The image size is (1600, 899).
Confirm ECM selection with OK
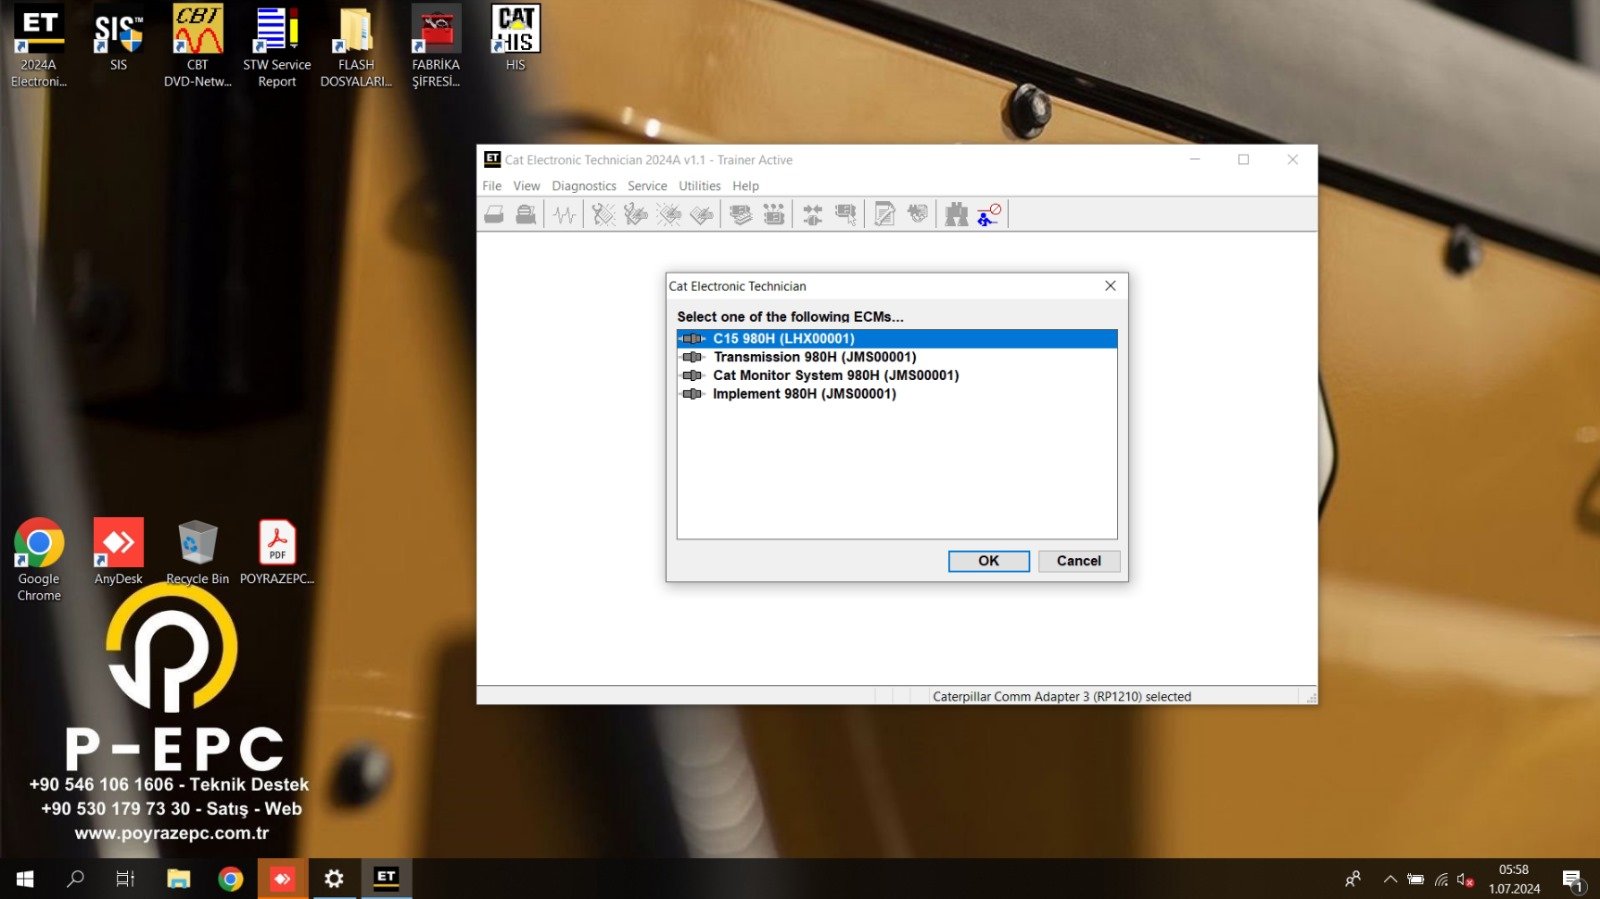[x=989, y=561]
